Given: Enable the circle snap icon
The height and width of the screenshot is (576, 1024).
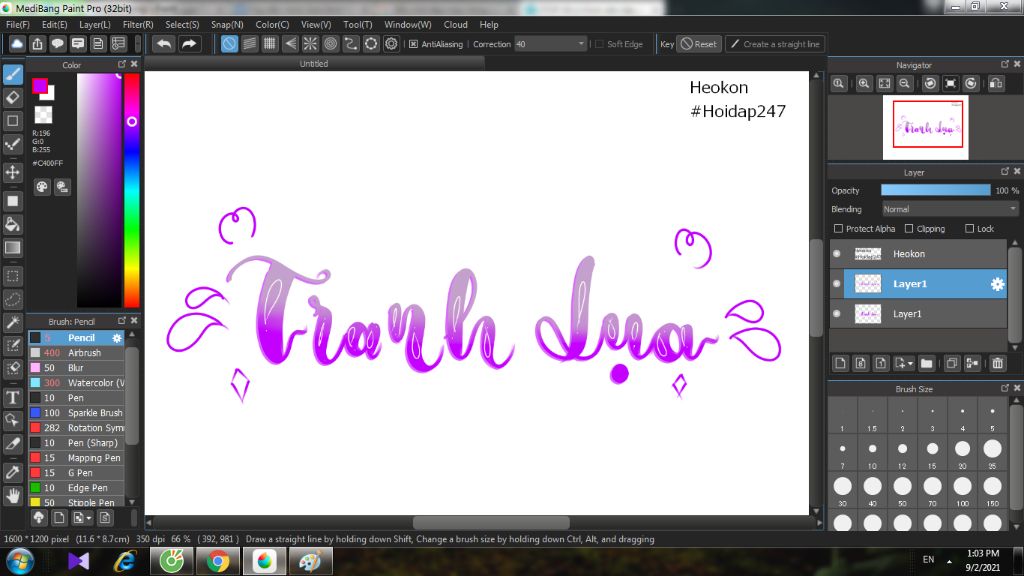Looking at the screenshot, I should pyautogui.click(x=330, y=44).
